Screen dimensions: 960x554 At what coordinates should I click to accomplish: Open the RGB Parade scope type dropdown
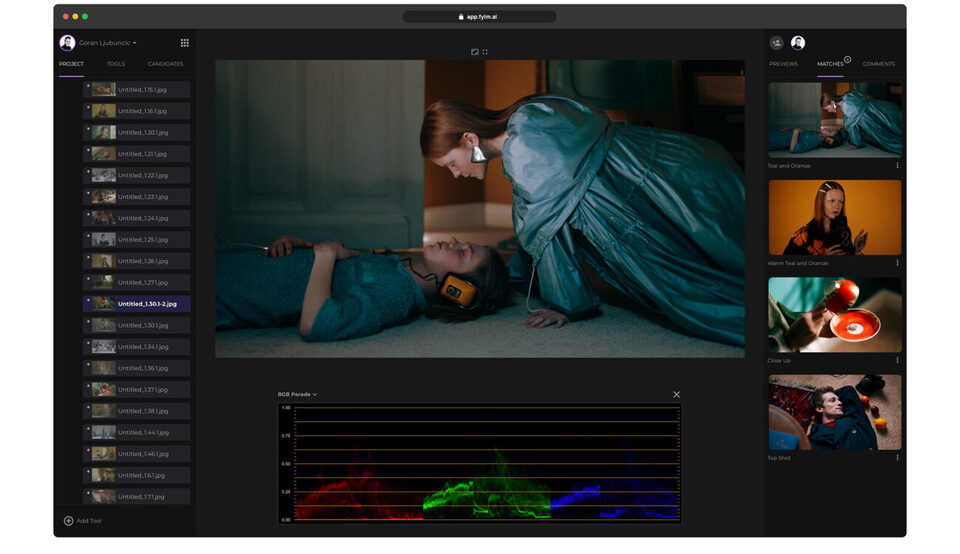pyautogui.click(x=297, y=395)
